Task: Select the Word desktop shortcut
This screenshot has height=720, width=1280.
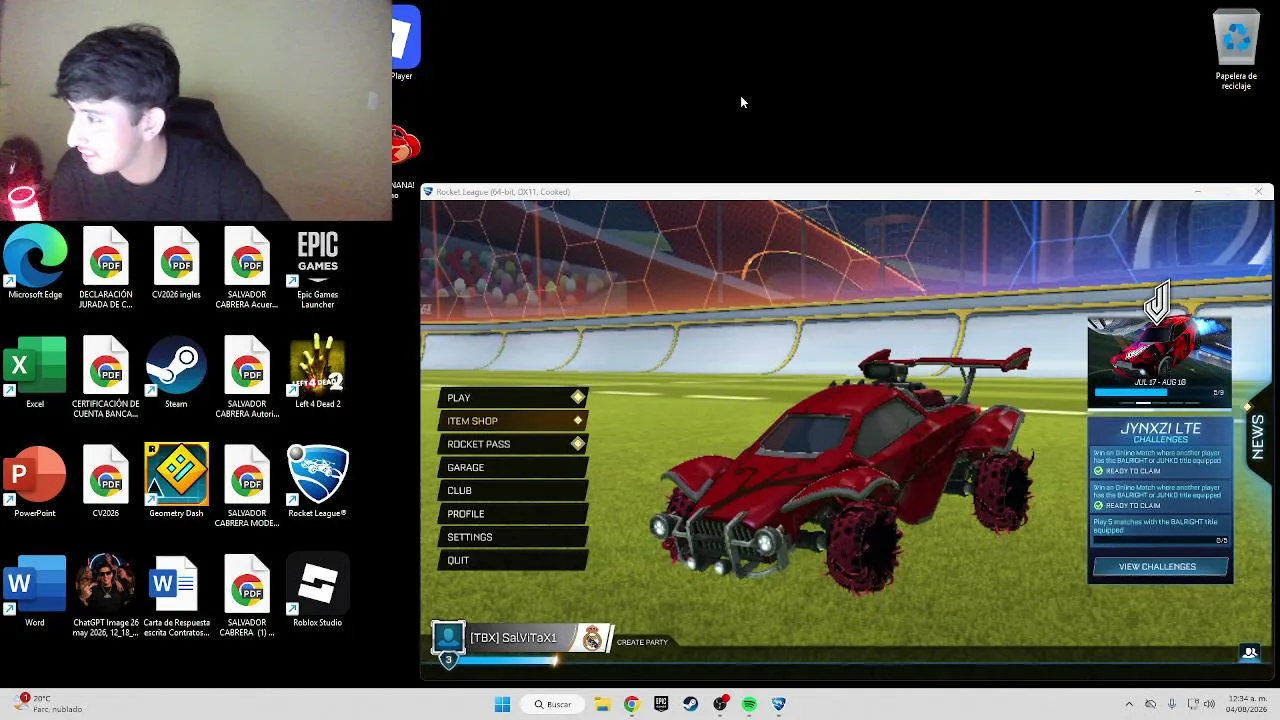Action: coord(35,592)
